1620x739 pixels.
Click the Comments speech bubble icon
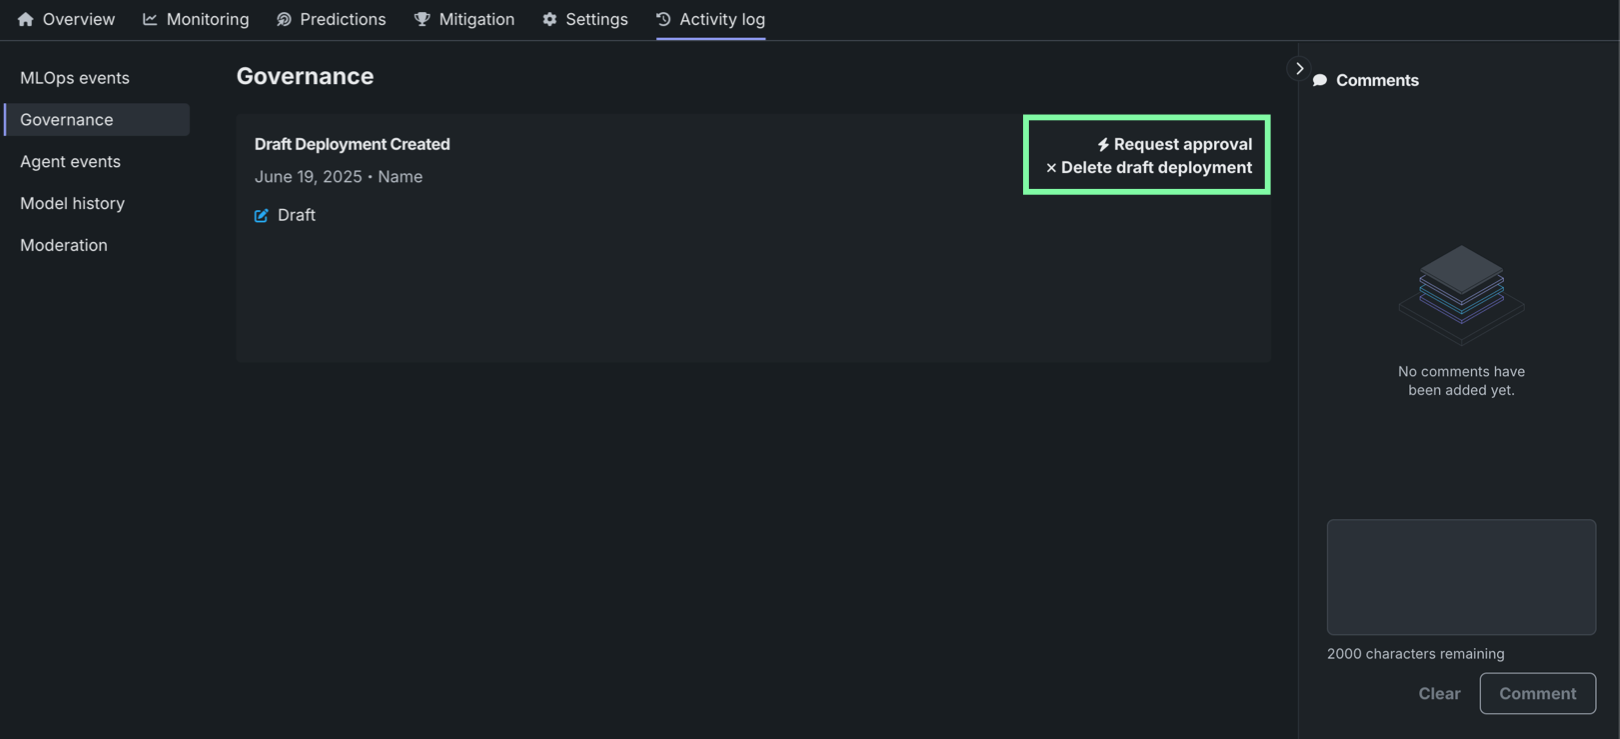(1320, 80)
